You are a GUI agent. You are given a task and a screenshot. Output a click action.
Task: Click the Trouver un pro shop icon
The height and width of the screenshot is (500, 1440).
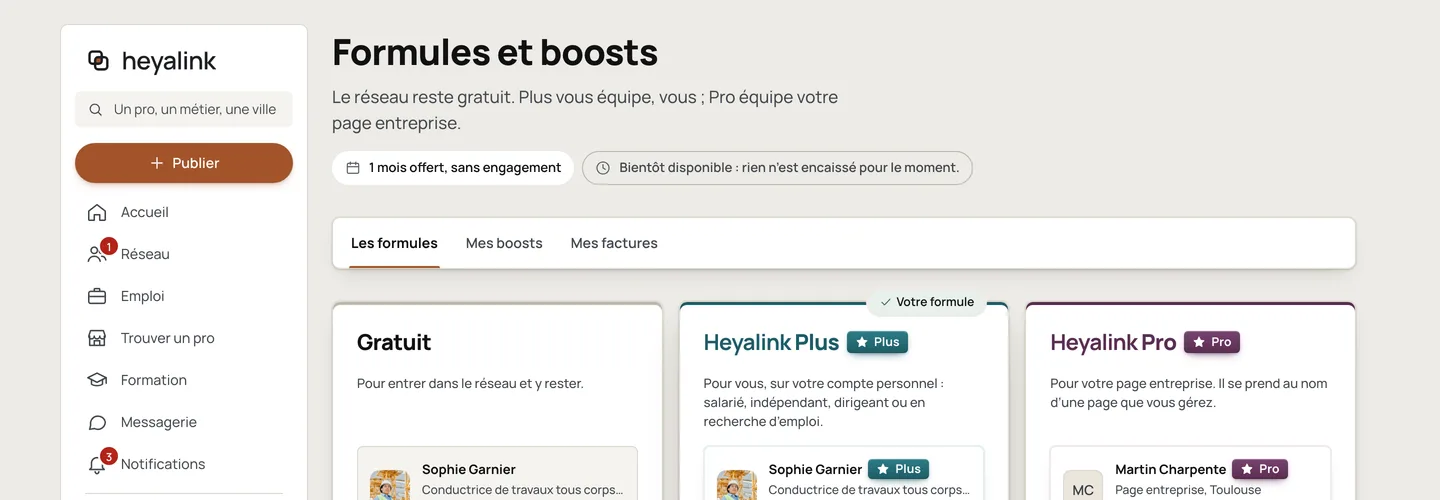pyautogui.click(x=97, y=338)
